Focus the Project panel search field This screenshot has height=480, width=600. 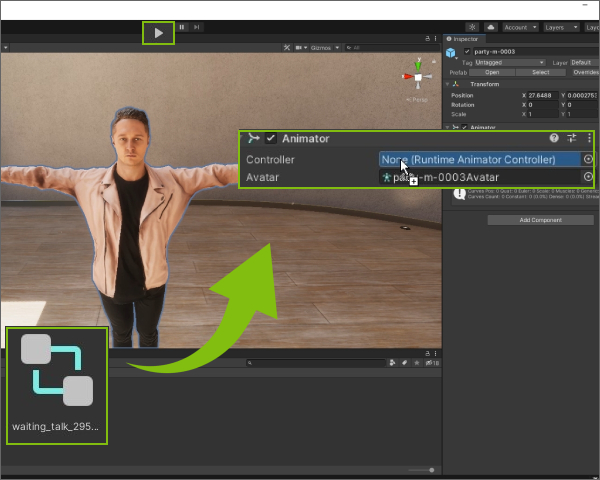click(315, 363)
